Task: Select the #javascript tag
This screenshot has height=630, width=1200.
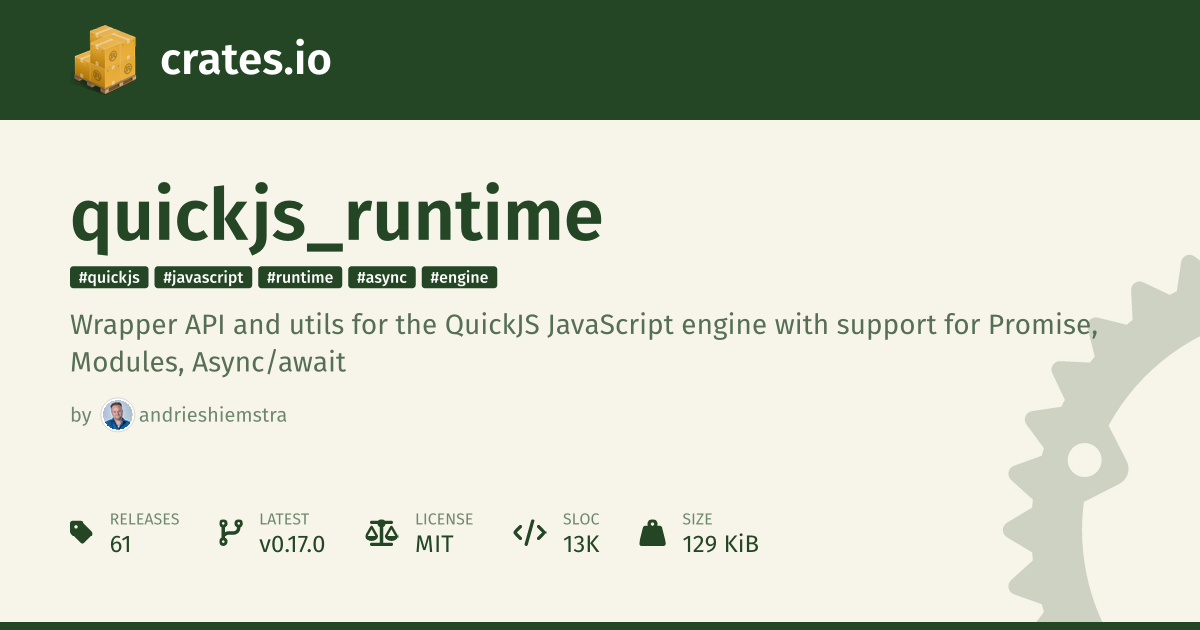Action: click(x=203, y=278)
